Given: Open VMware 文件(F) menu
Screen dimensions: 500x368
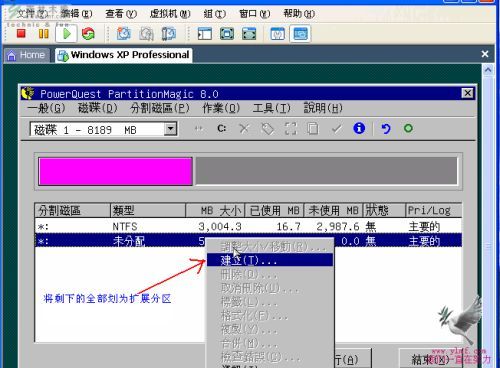Looking at the screenshot, I should pyautogui.click(x=32, y=14).
